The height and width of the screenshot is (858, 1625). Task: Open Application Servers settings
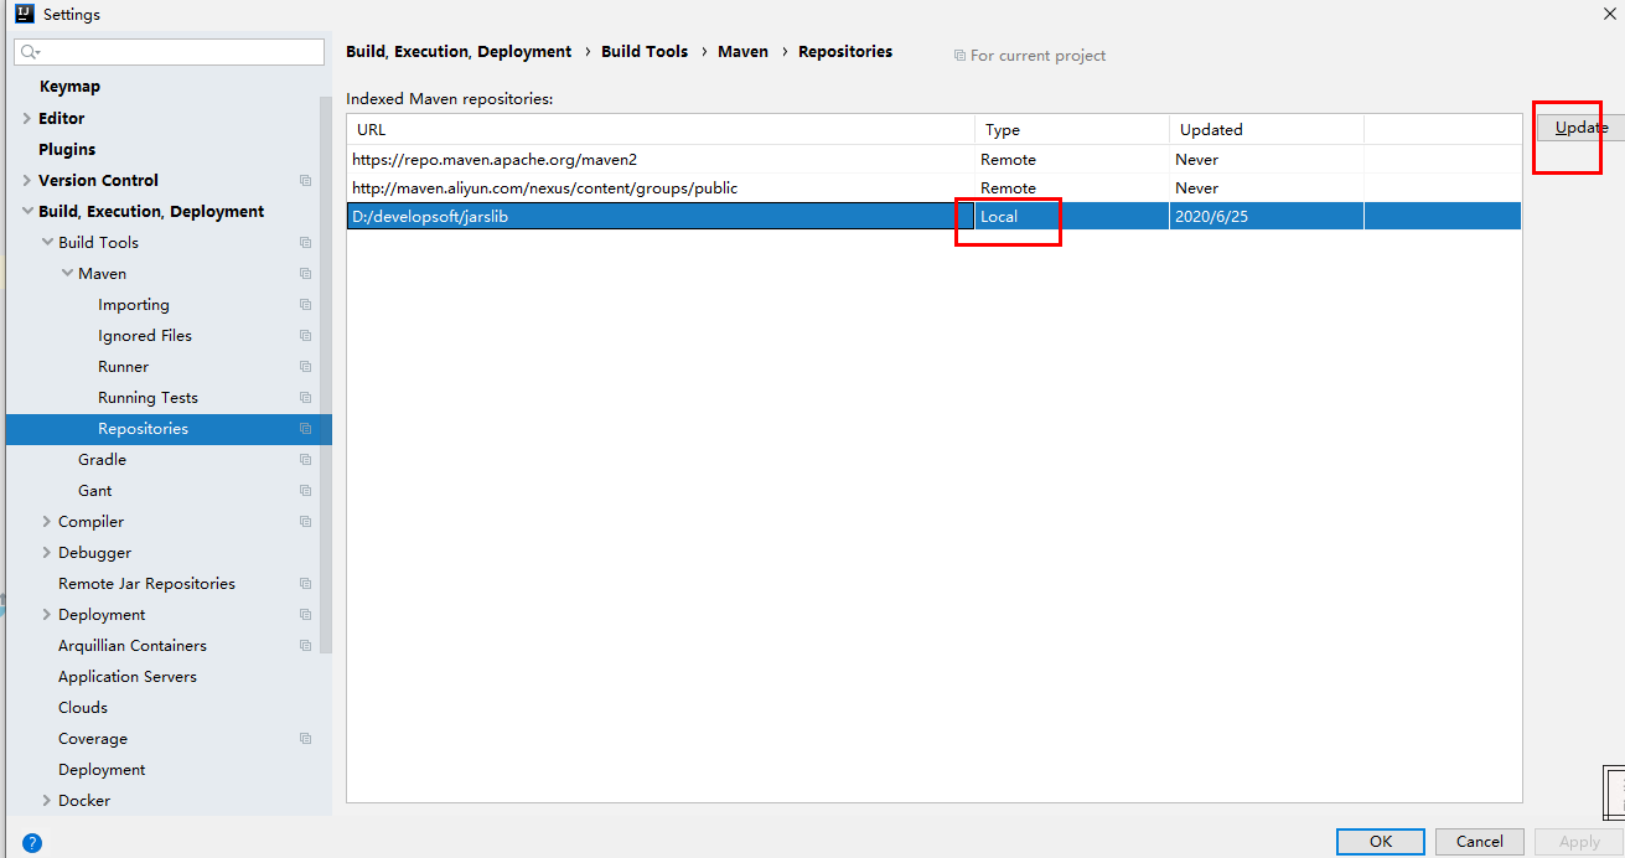click(127, 677)
